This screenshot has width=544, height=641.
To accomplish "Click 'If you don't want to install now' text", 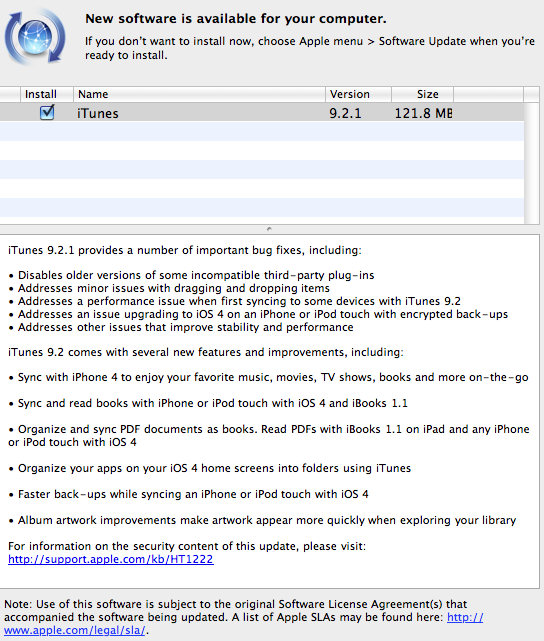I will click(x=310, y=48).
